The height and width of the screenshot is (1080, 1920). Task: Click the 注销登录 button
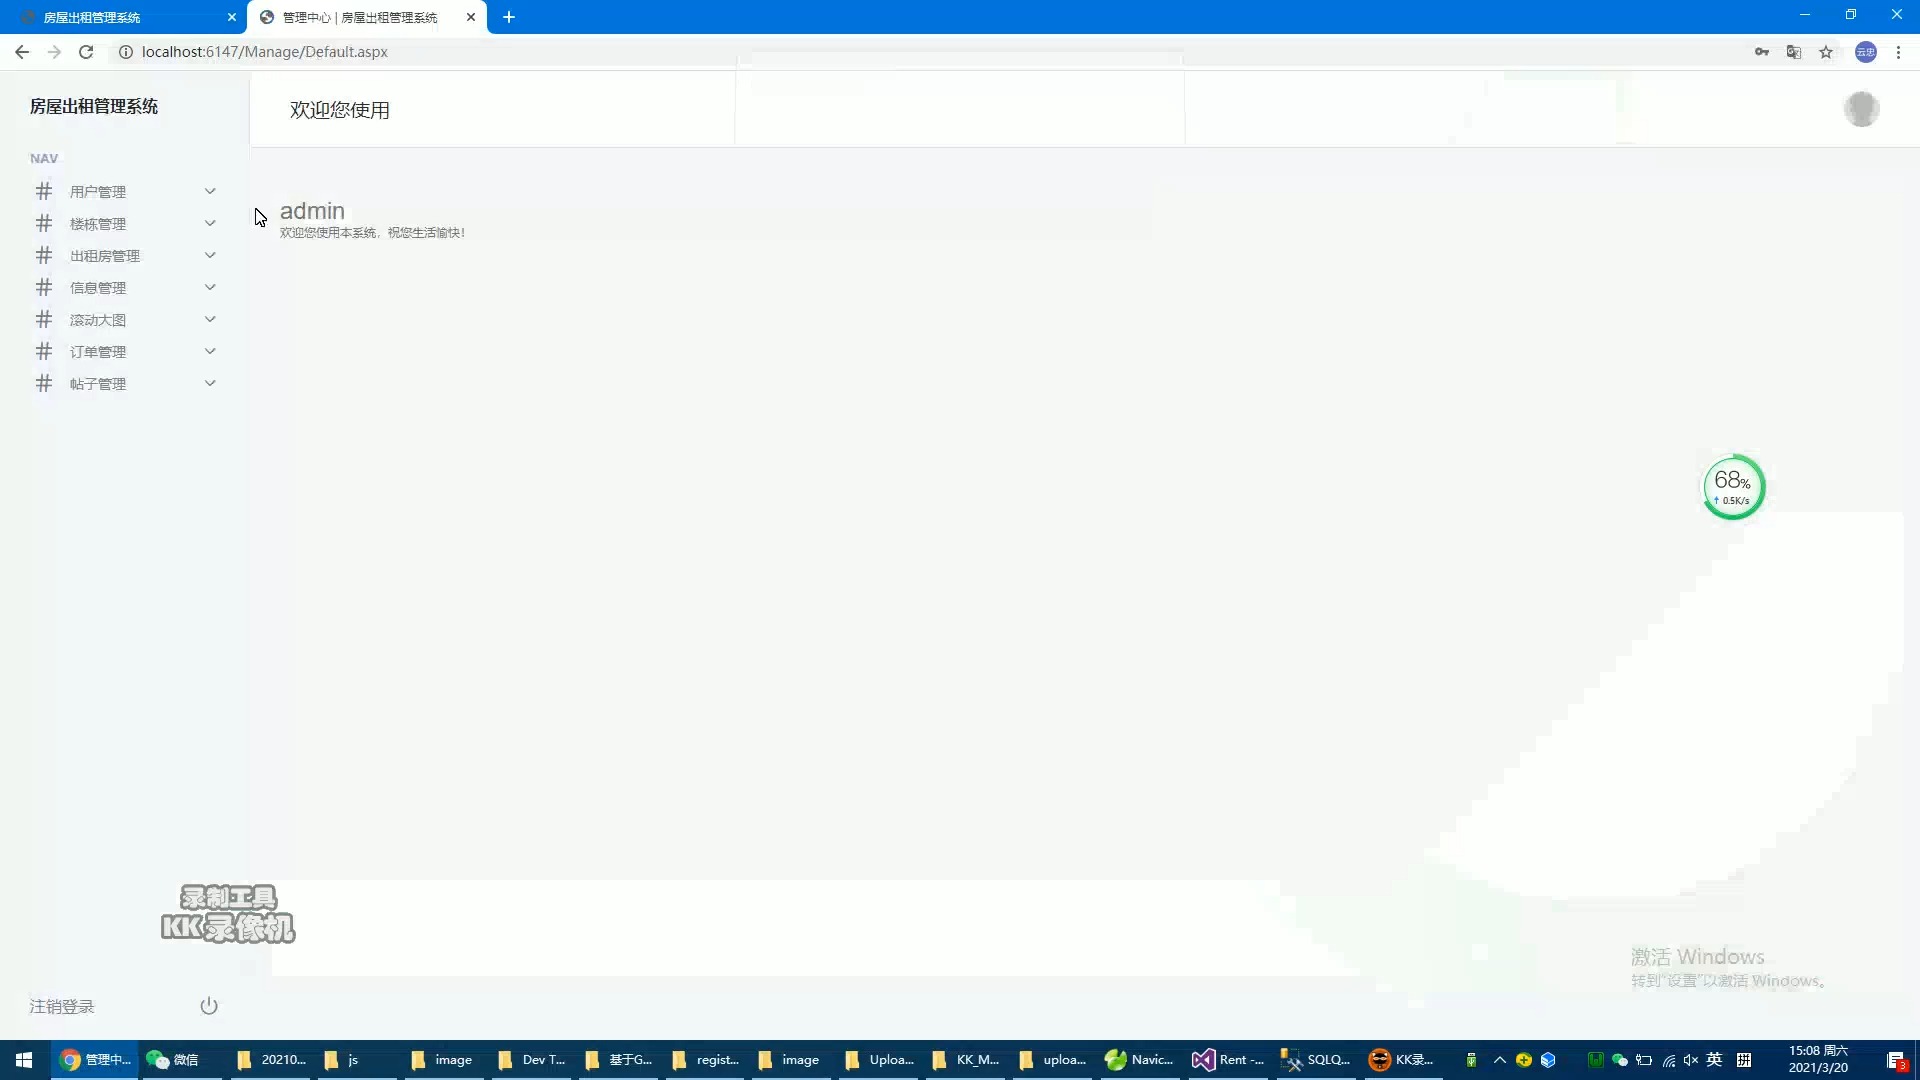click(x=62, y=1006)
